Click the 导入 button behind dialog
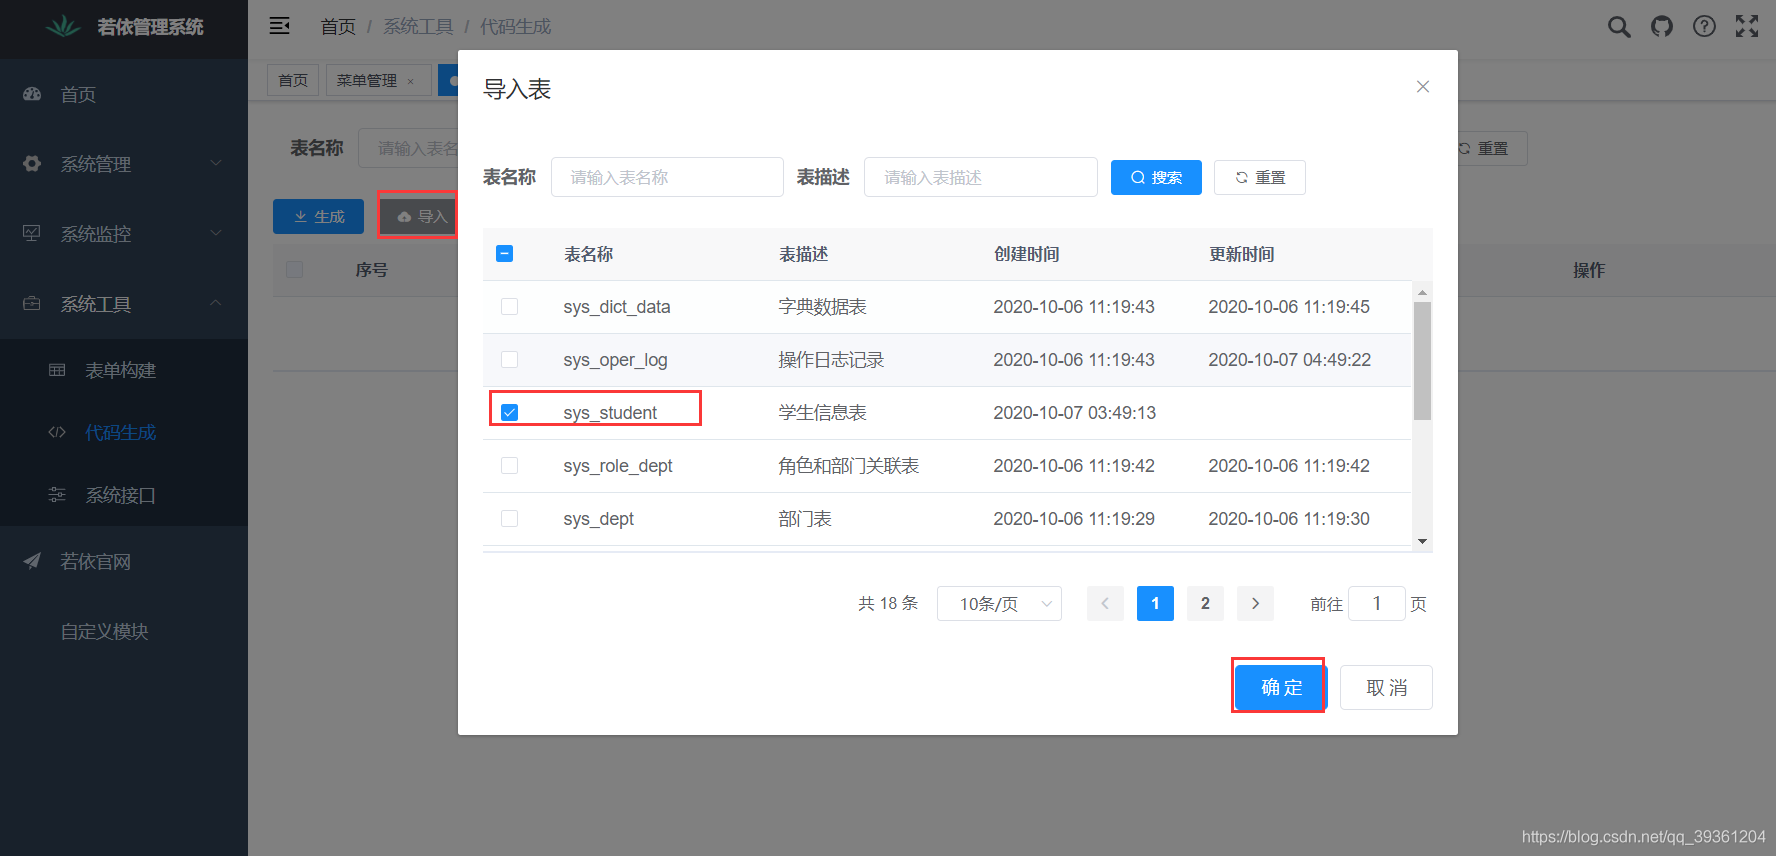 tap(420, 216)
